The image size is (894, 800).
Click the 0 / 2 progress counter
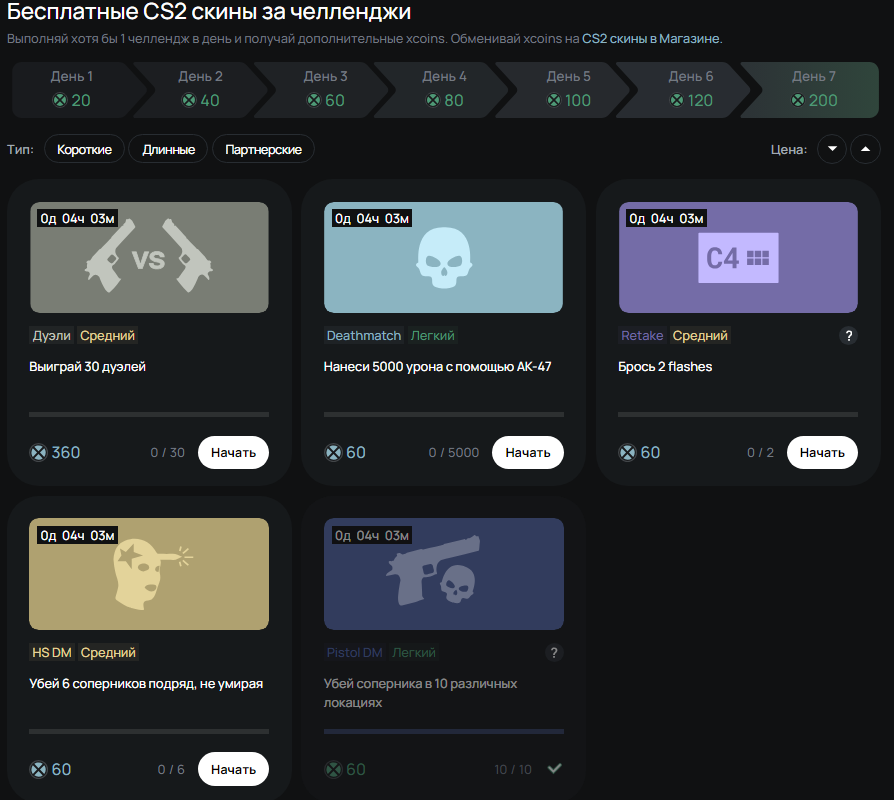[761, 453]
